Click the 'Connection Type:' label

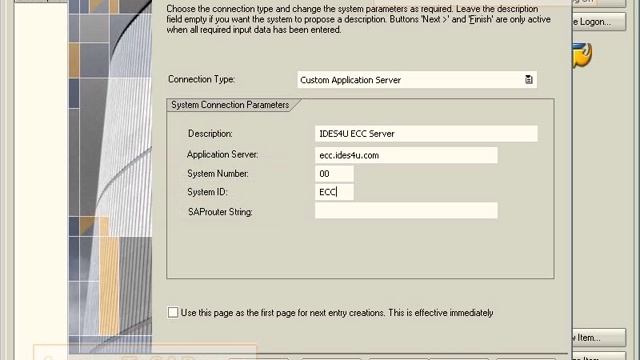[x=201, y=79]
